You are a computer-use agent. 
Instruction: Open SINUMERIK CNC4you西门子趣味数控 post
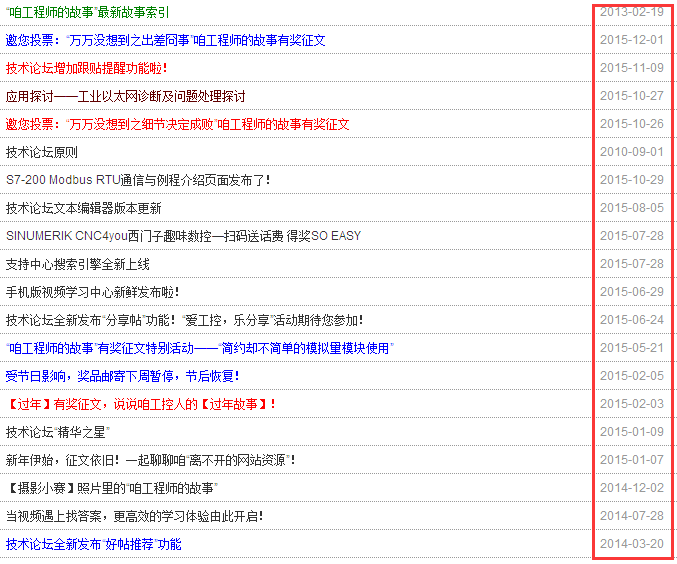pos(183,236)
